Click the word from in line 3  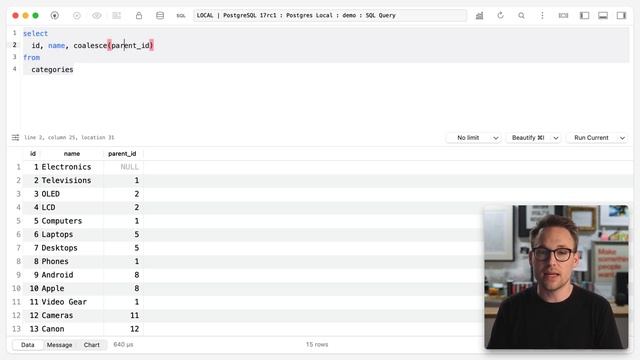31,58
